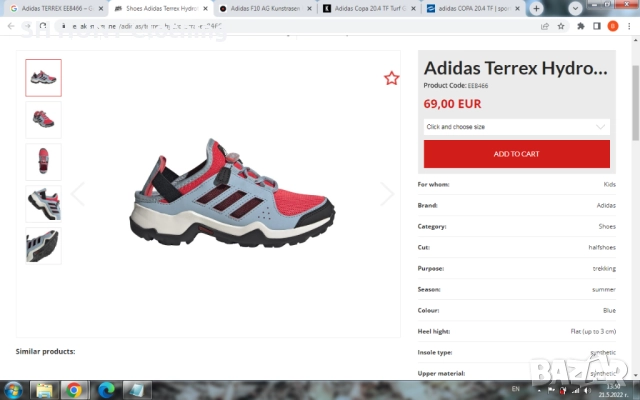Screen dimensions: 640x400
Task: Switch to the adidas COPA 20.4 TF tab
Action: [473, 8]
